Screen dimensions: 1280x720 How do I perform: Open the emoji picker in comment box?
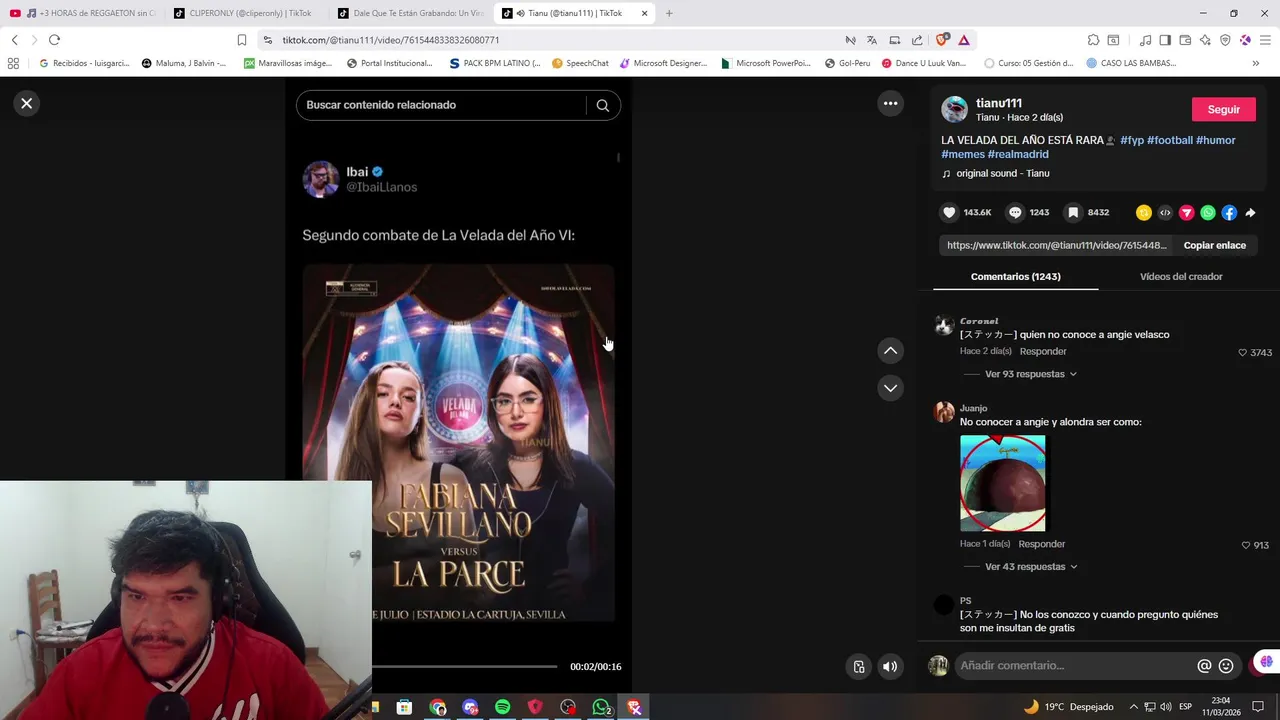[1226, 666]
